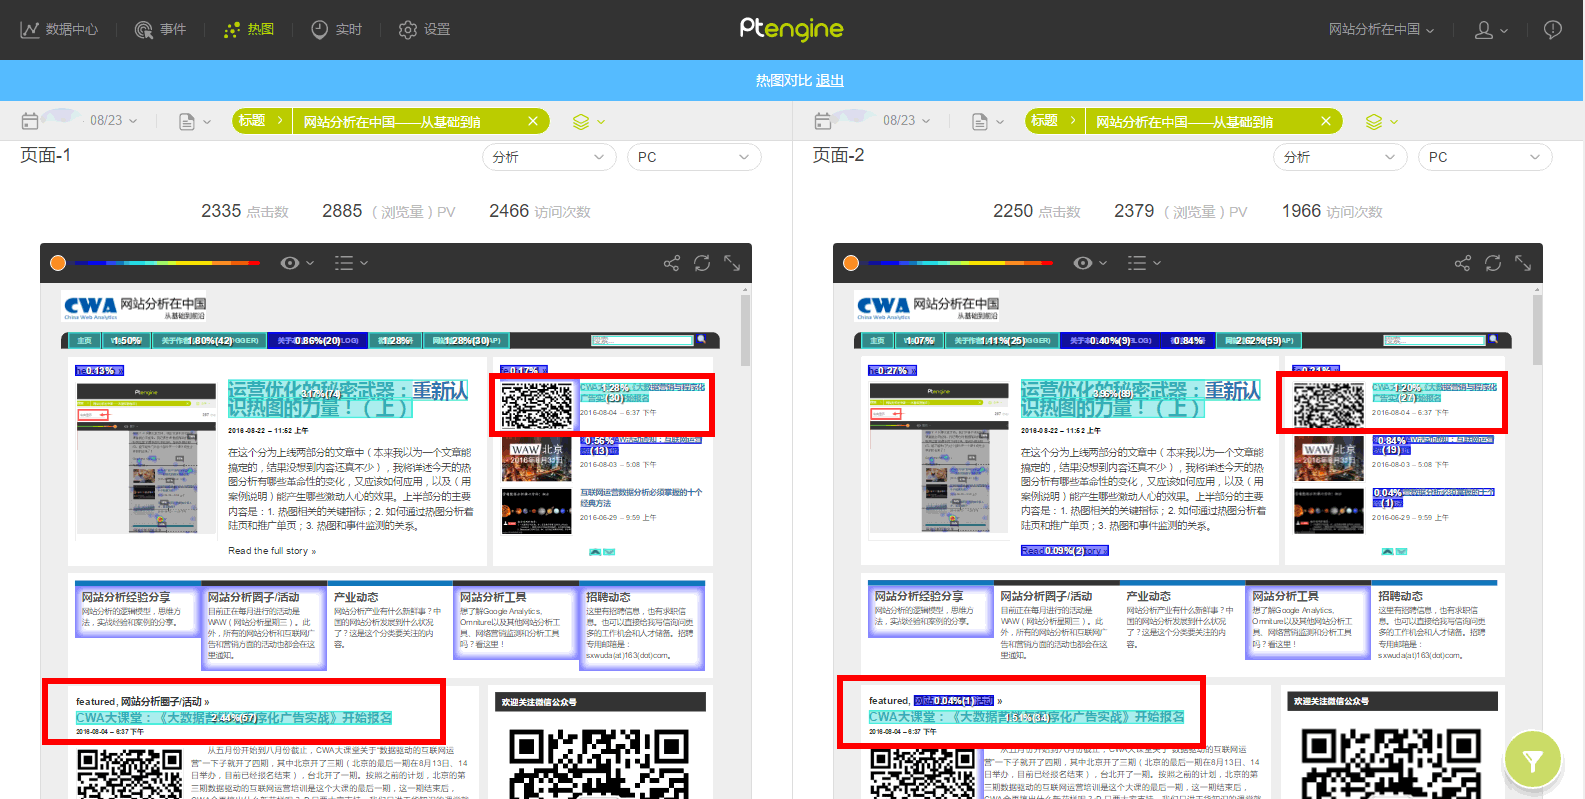
Task: Switch to the 数据中心 tab
Action: coord(59,30)
